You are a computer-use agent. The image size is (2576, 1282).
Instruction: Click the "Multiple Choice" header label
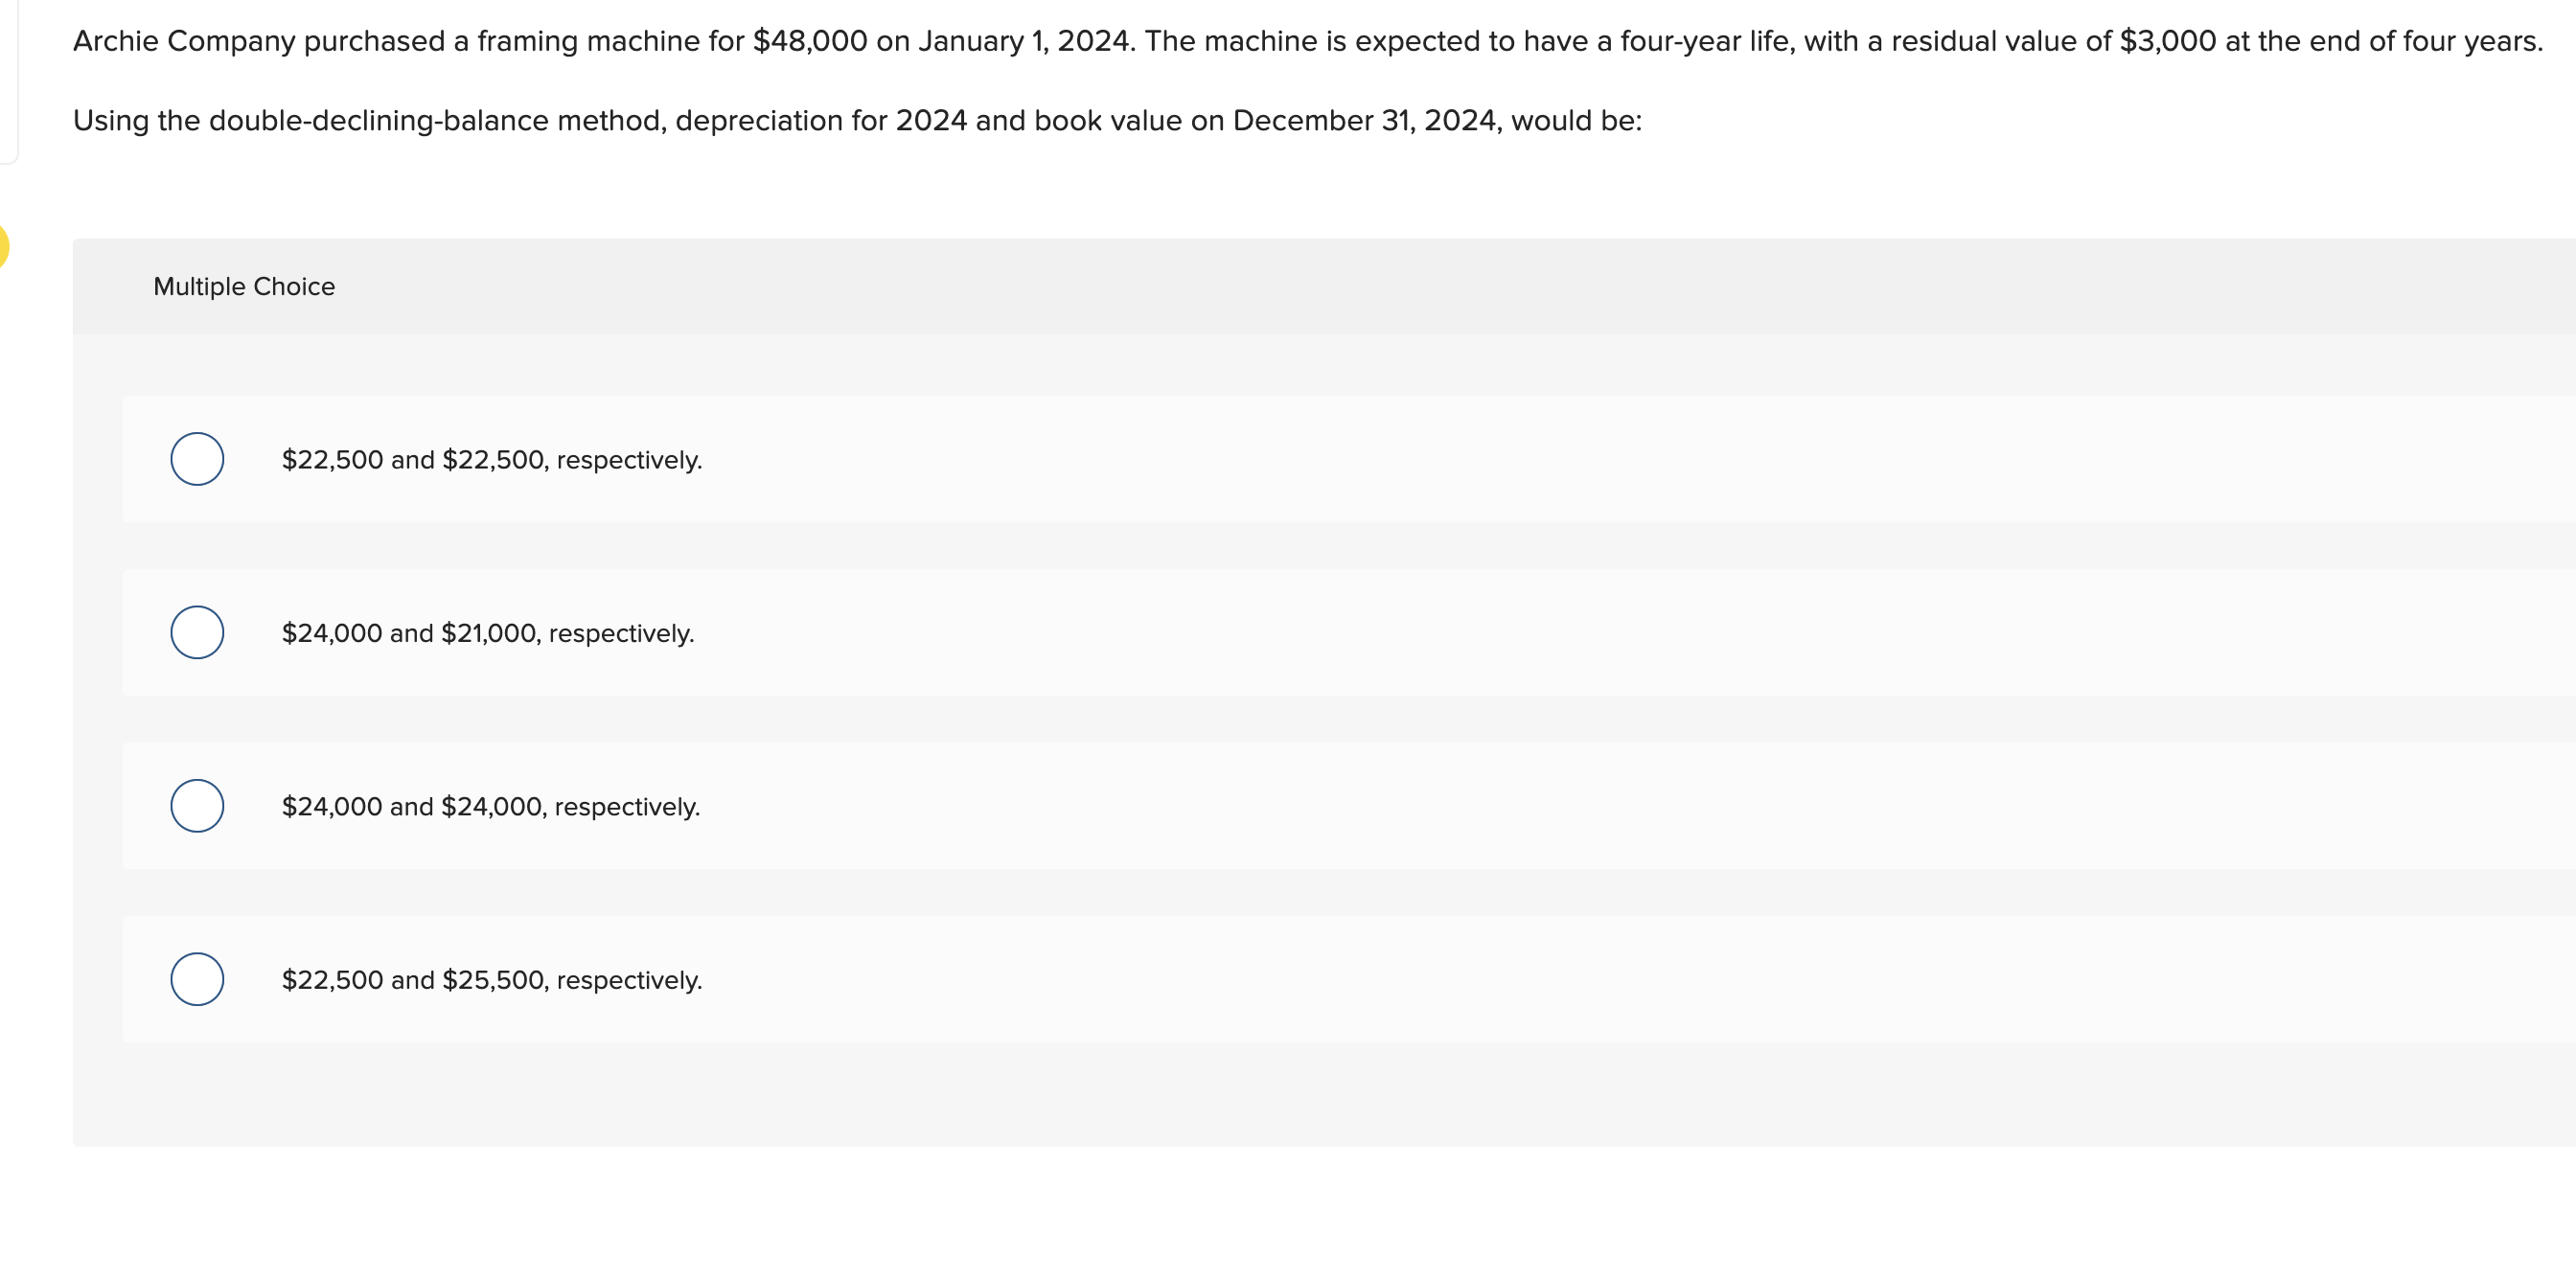pyautogui.click(x=244, y=286)
